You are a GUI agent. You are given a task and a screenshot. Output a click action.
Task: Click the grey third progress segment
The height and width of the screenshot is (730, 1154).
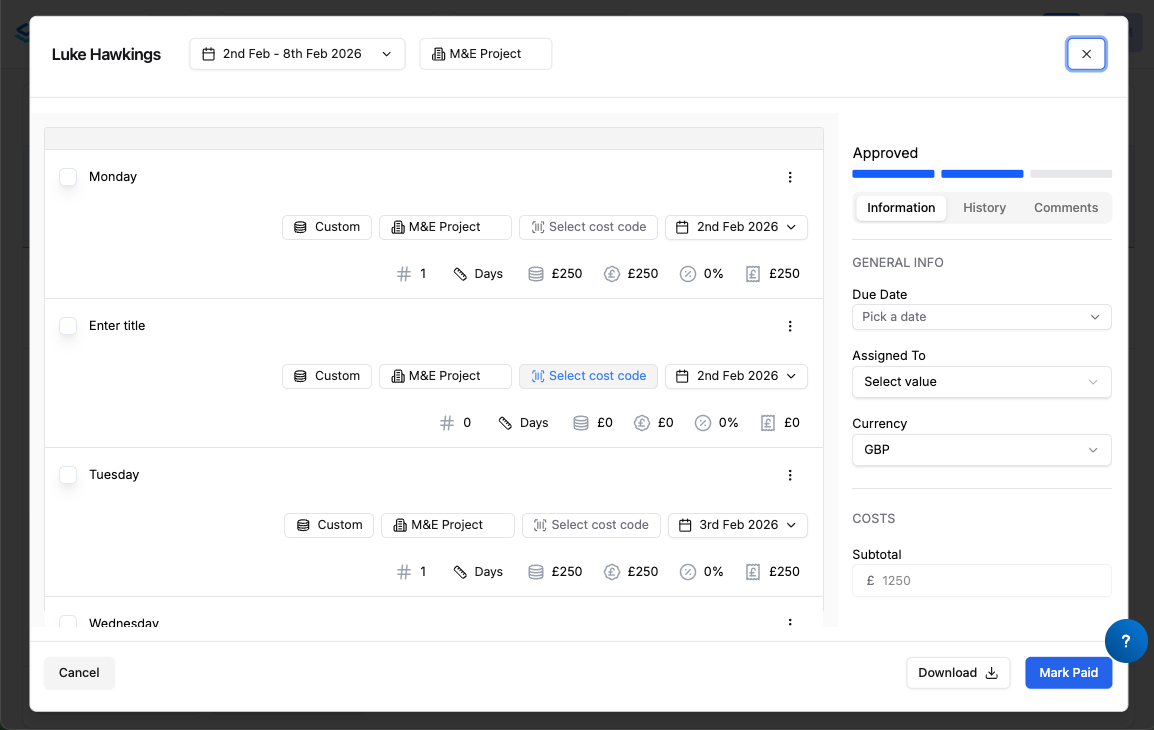pyautogui.click(x=1071, y=174)
